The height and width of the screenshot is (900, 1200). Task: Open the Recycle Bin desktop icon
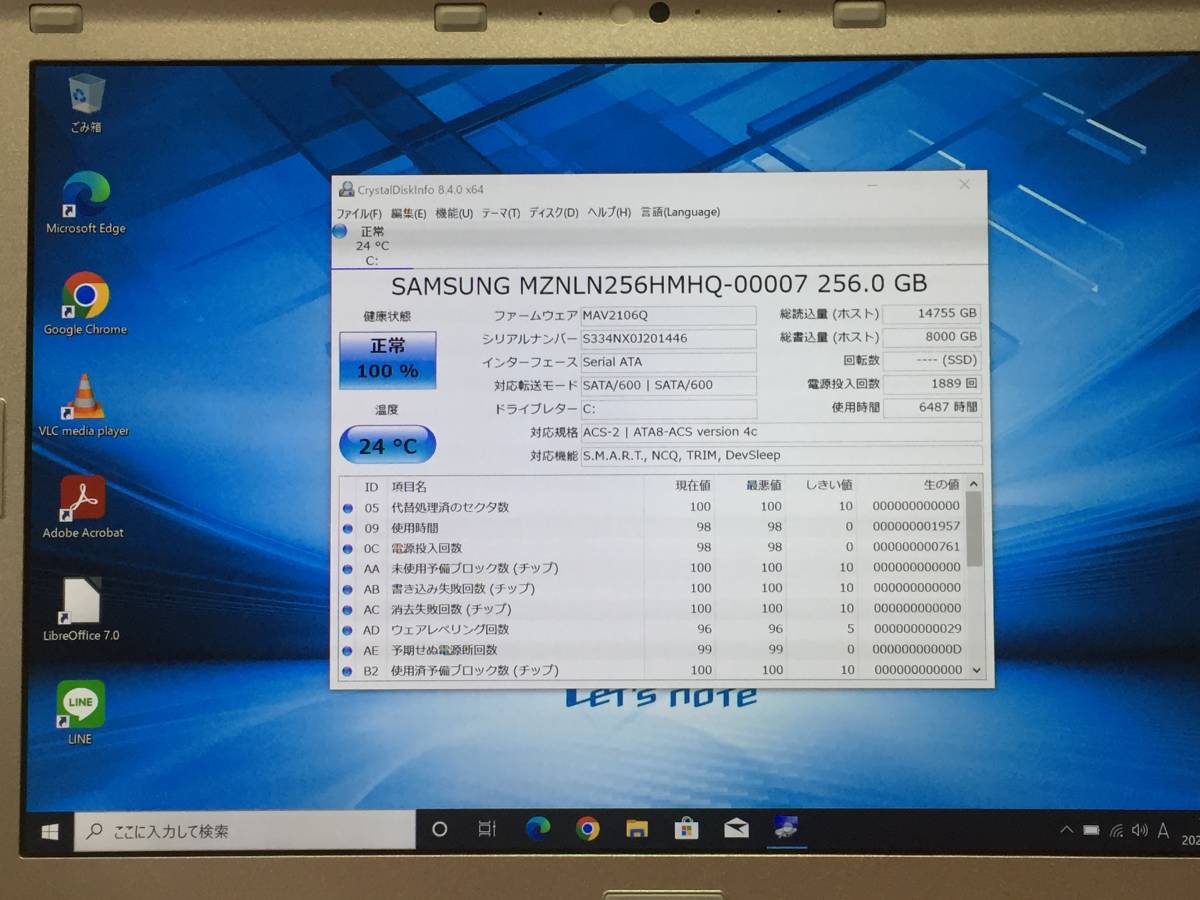86,103
